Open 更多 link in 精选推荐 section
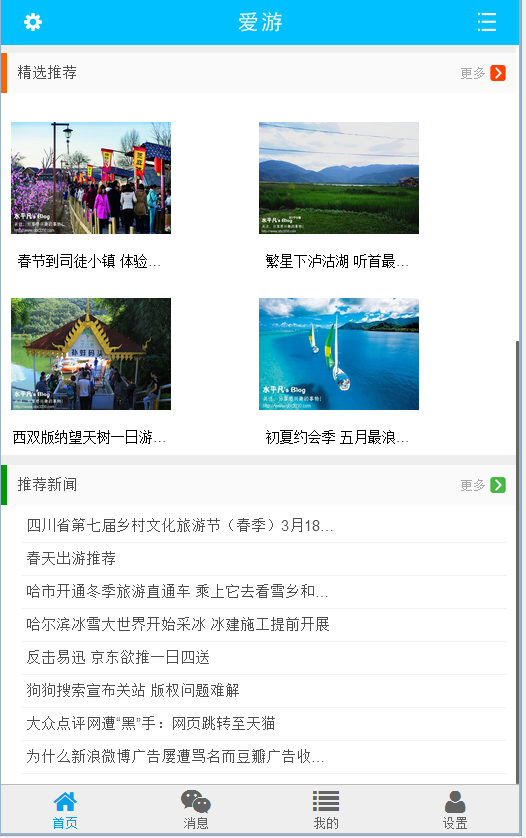 tap(473, 73)
